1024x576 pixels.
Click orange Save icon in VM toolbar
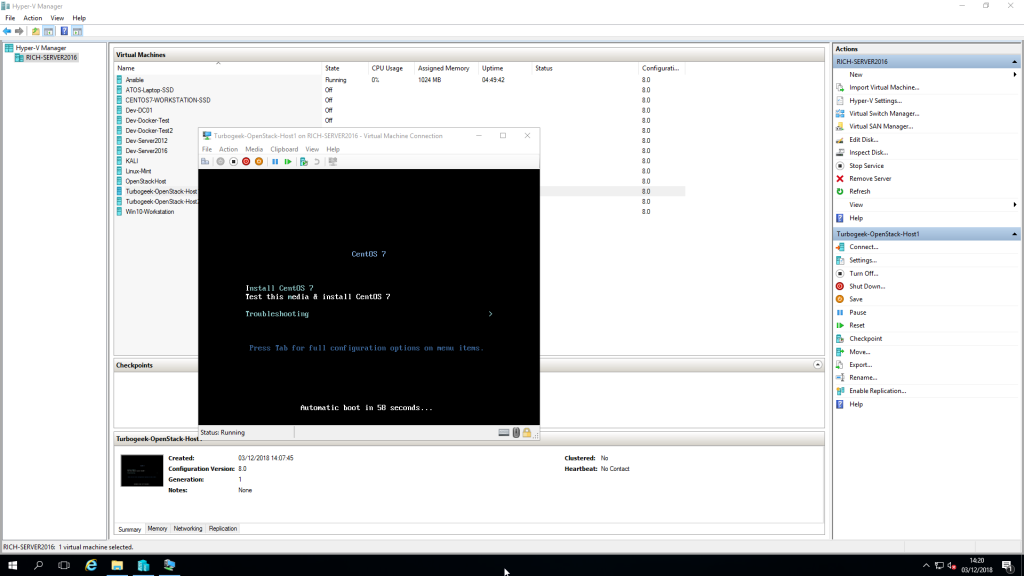pyautogui.click(x=259, y=161)
